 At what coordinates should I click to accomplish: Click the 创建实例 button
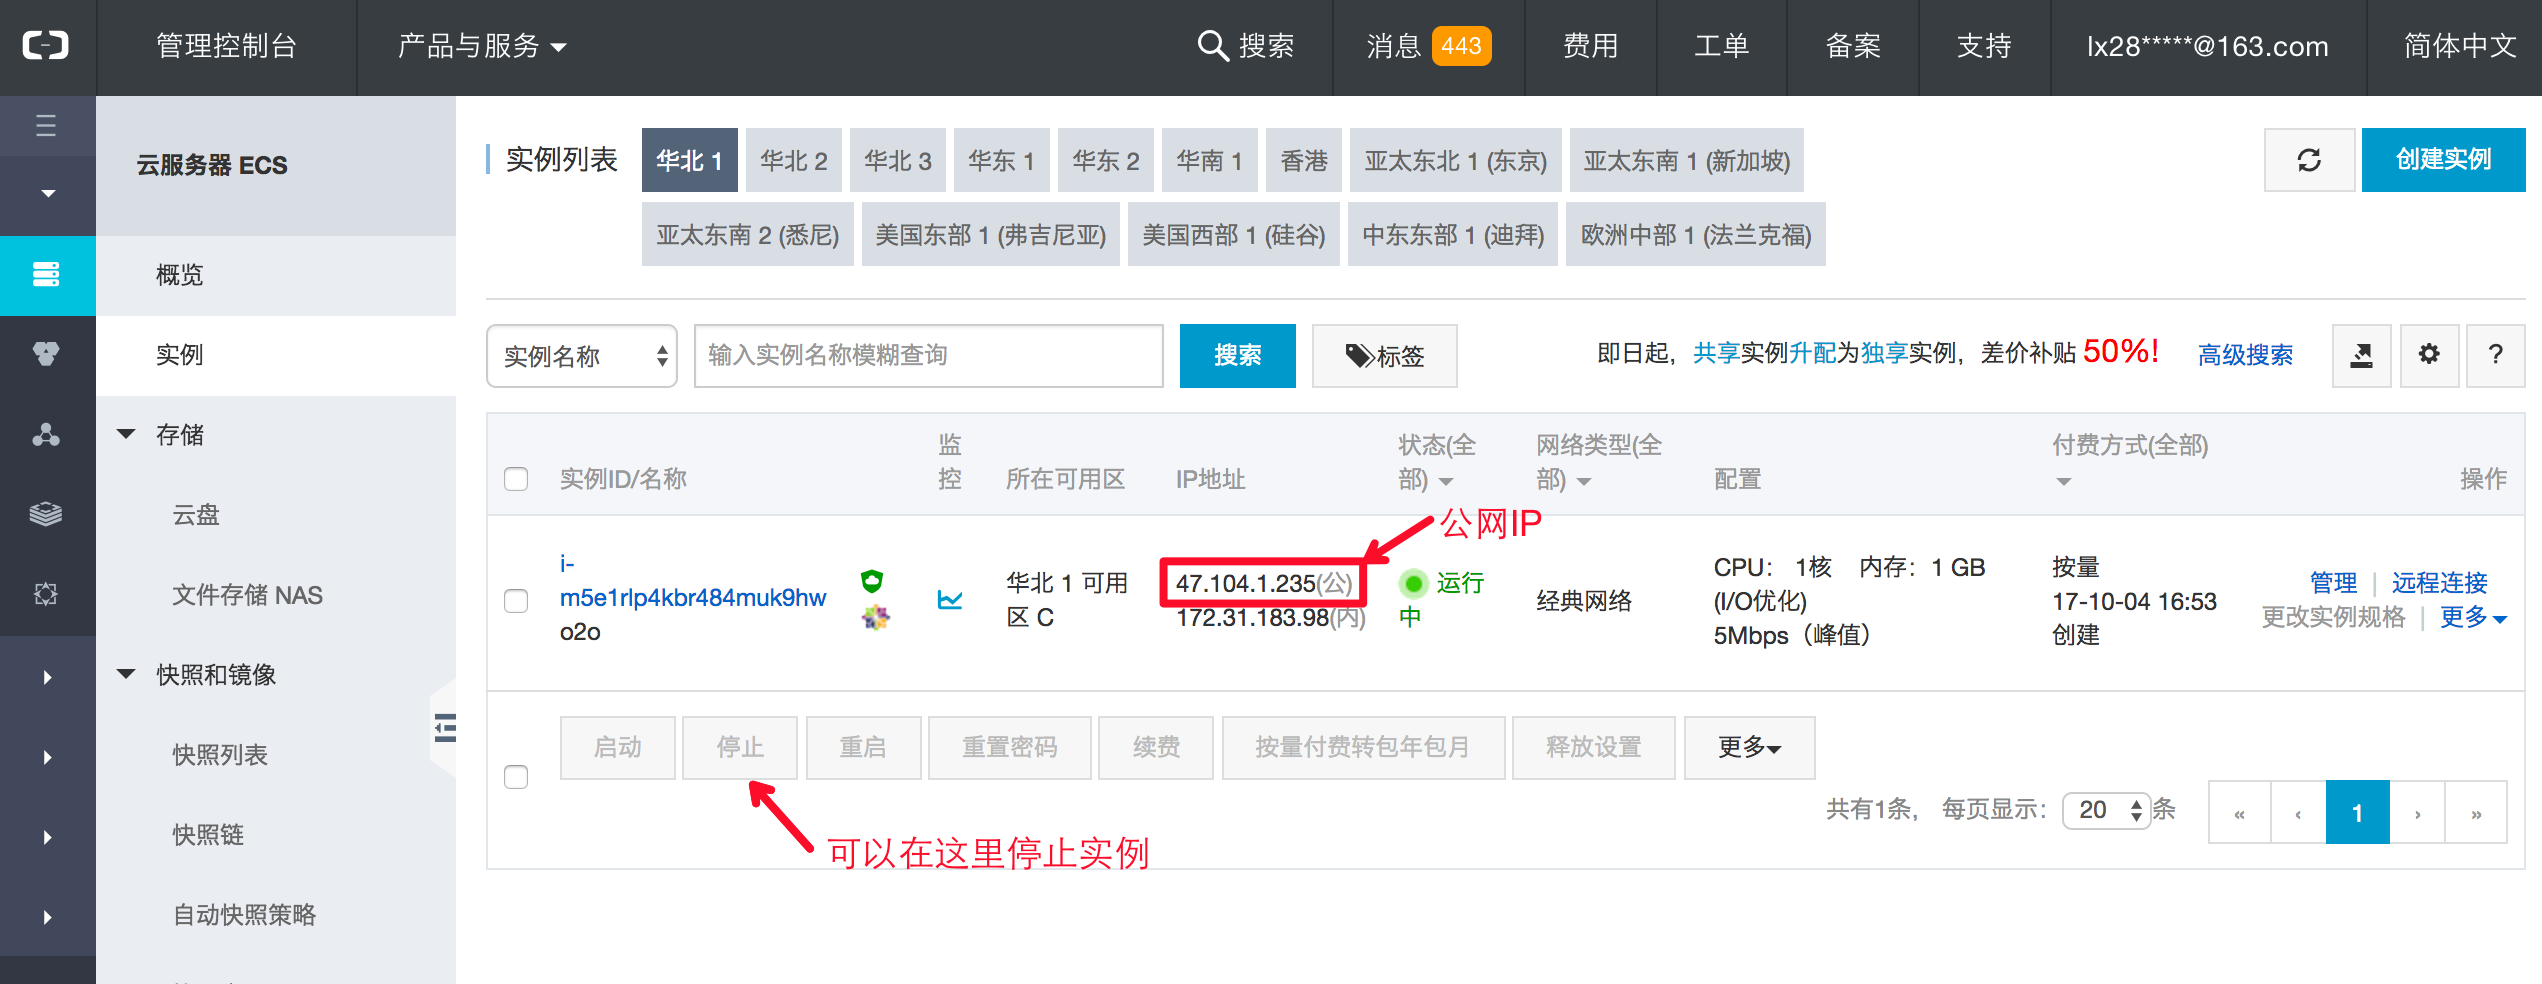(x=2443, y=159)
